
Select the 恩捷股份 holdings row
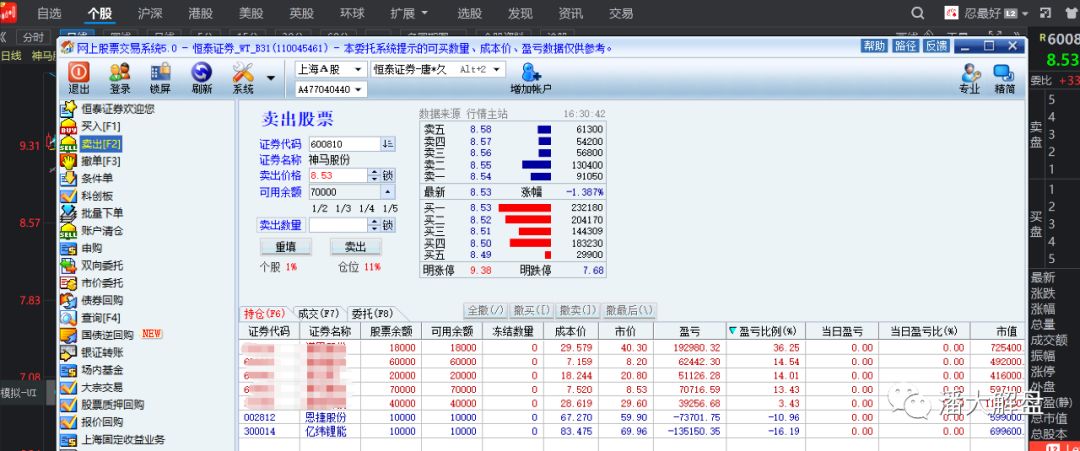pyautogui.click(x=632, y=417)
